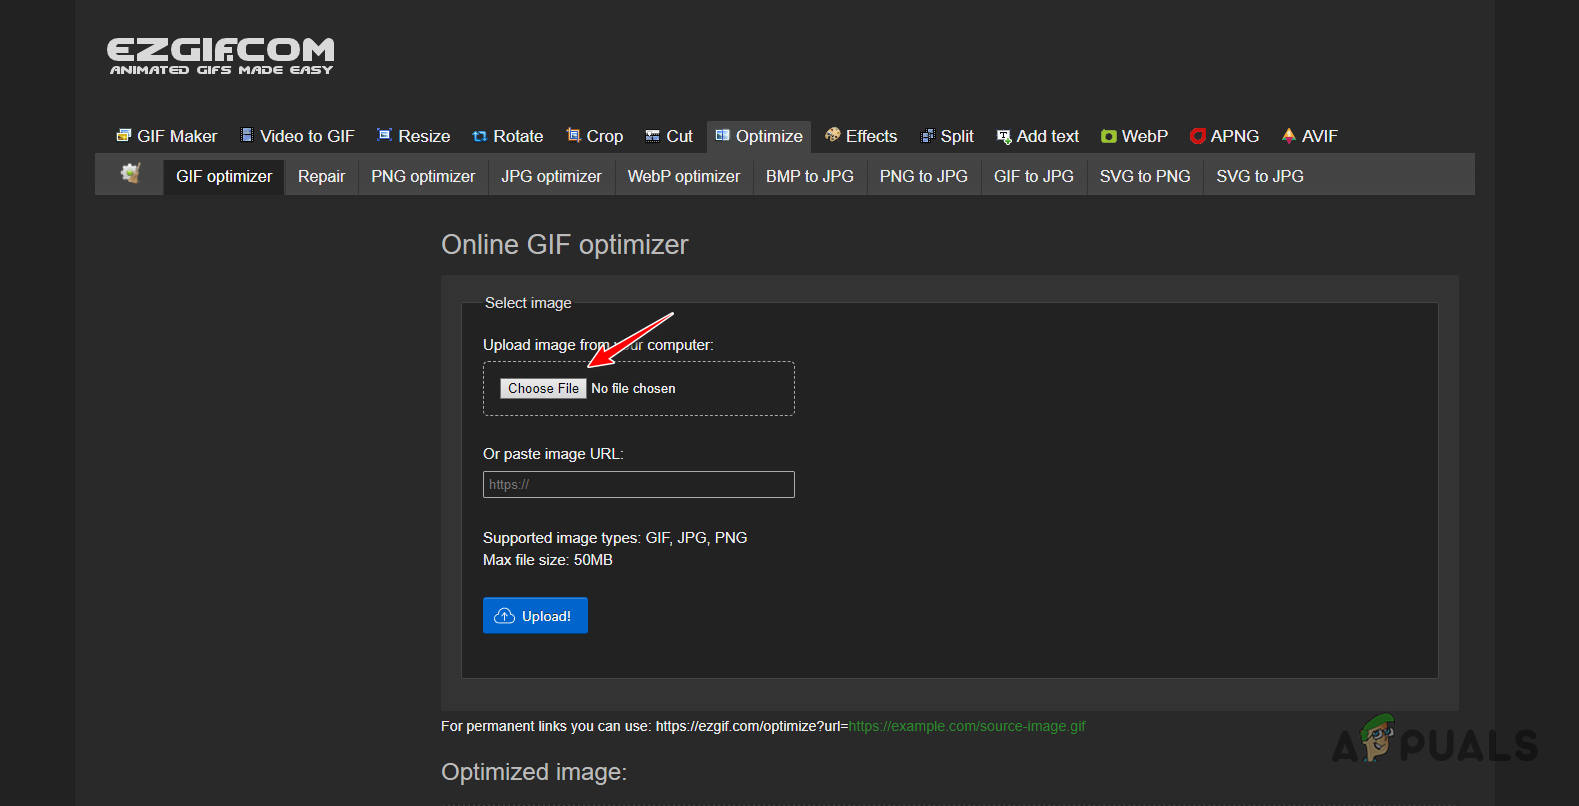Go to the APNG tools
The height and width of the screenshot is (806, 1579).
coord(1225,136)
